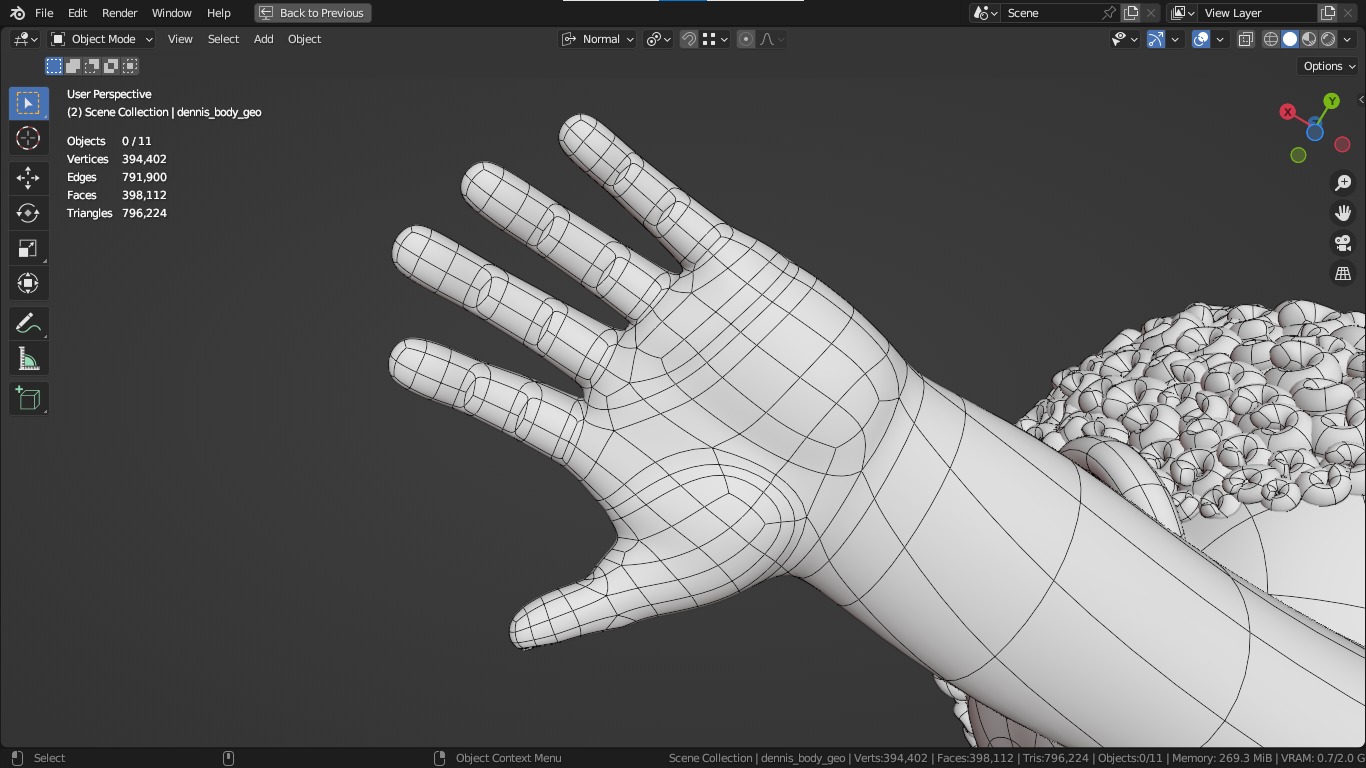
Task: Open the Object Mode dropdown
Action: pyautogui.click(x=102, y=39)
